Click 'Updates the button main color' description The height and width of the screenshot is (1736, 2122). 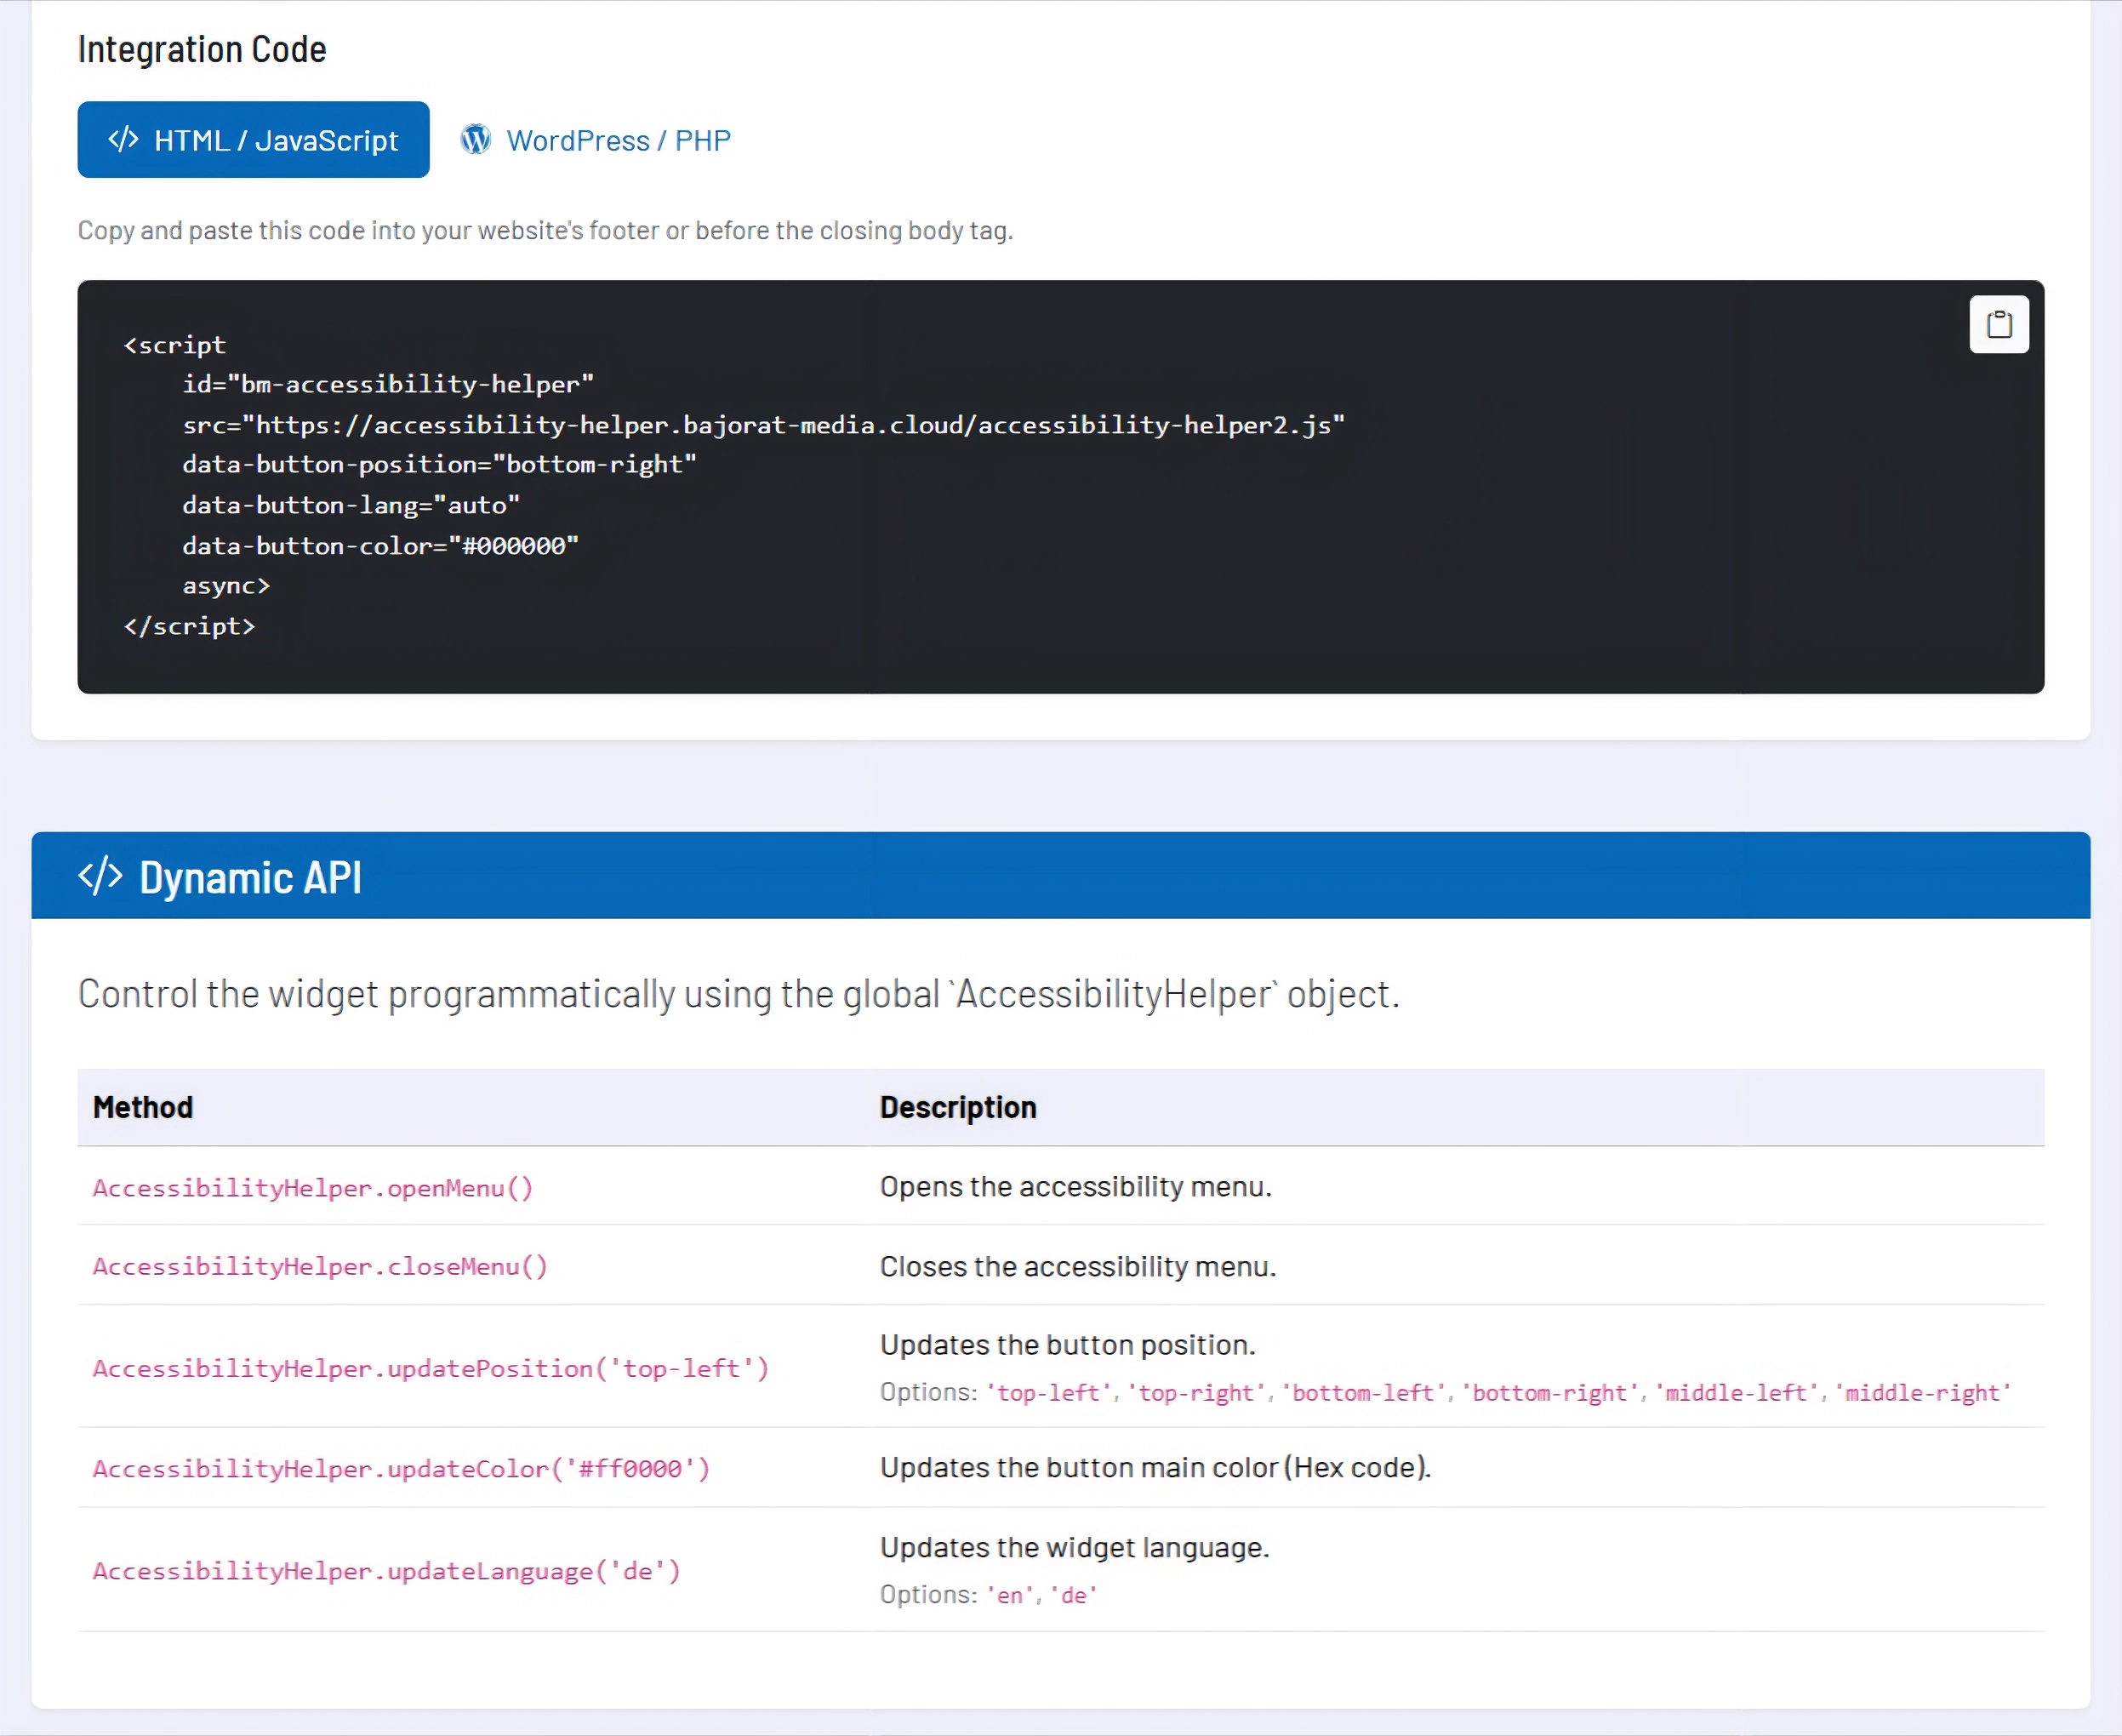point(1156,1467)
